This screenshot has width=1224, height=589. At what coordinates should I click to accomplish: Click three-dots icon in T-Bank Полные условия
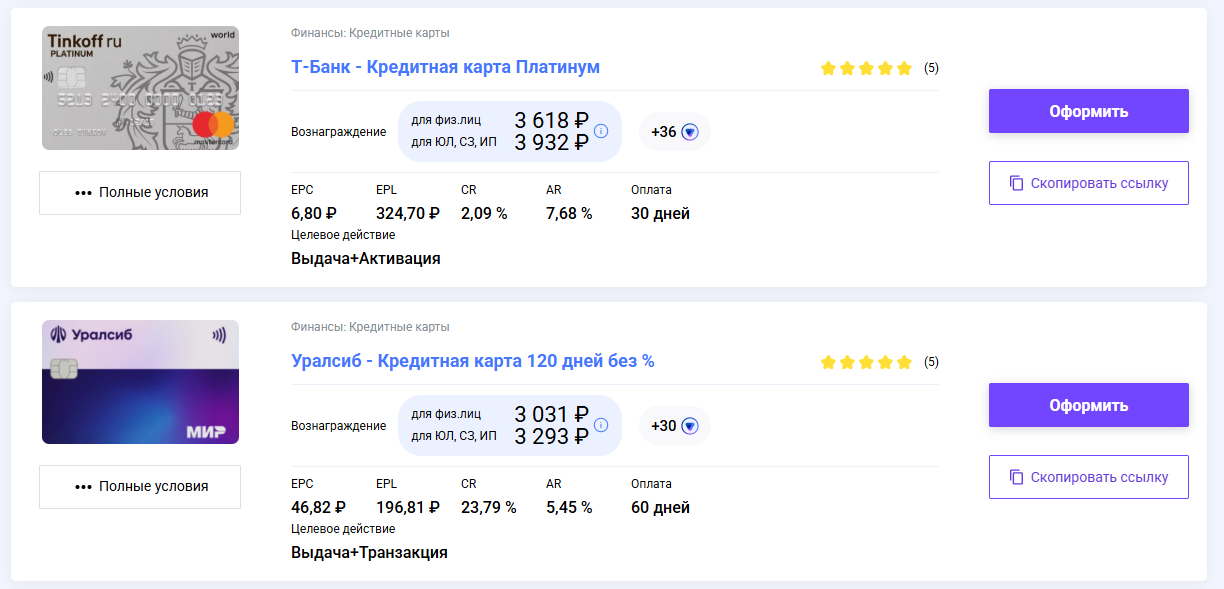[x=83, y=193]
